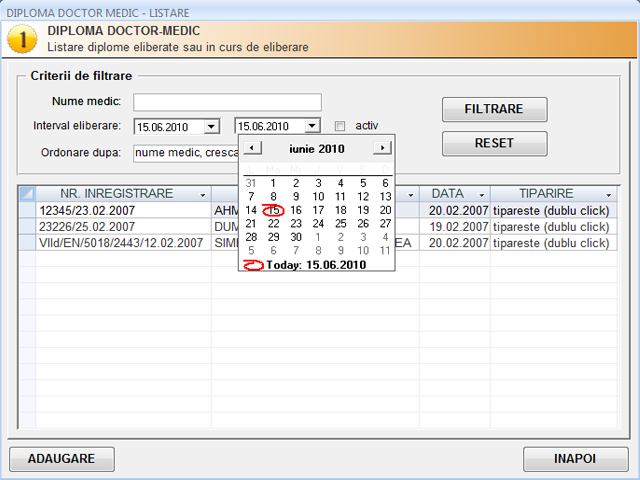
Task: Click the Nume medic text field
Action: (227, 102)
